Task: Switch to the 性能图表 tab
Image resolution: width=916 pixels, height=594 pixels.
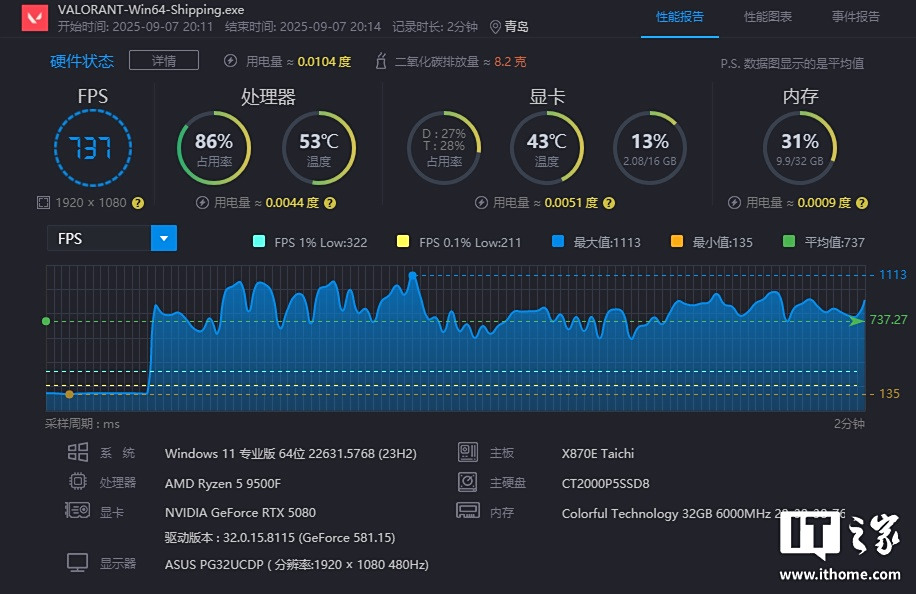Action: (768, 17)
